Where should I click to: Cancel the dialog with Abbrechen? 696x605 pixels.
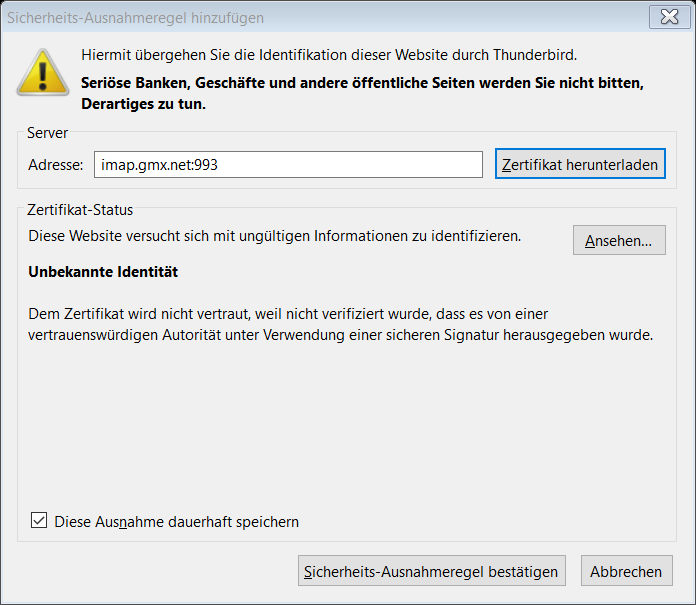tap(626, 571)
